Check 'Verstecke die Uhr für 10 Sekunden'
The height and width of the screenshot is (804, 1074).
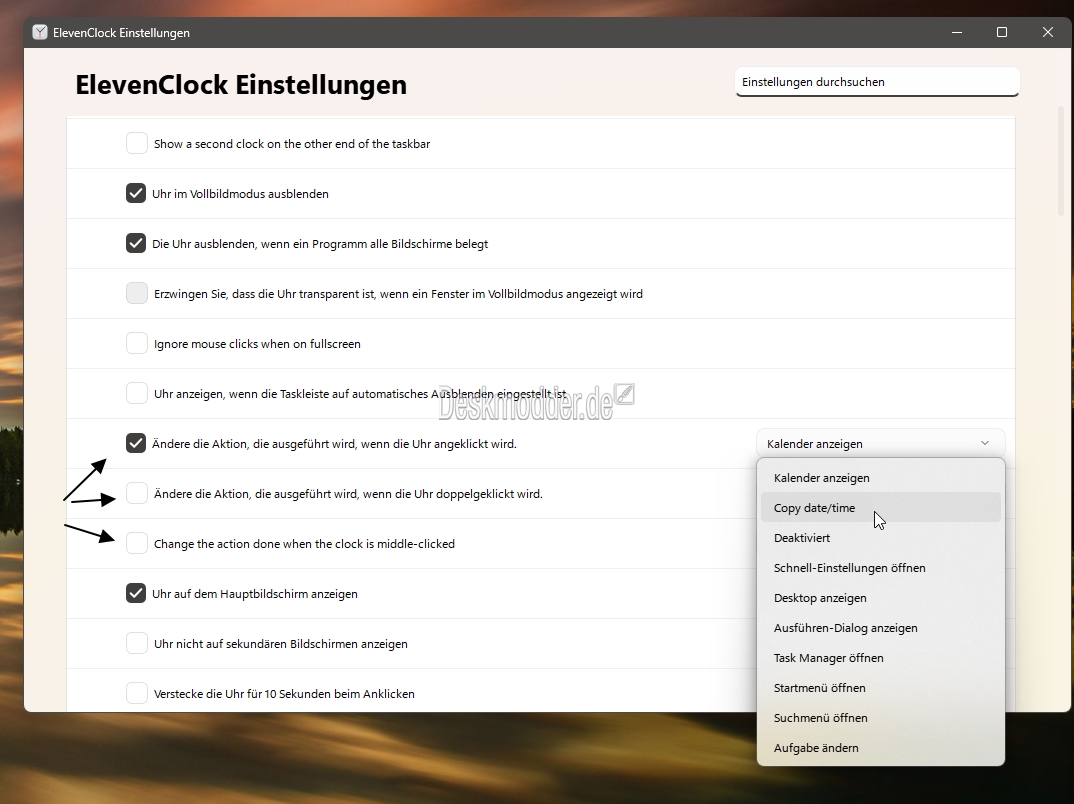(x=137, y=693)
